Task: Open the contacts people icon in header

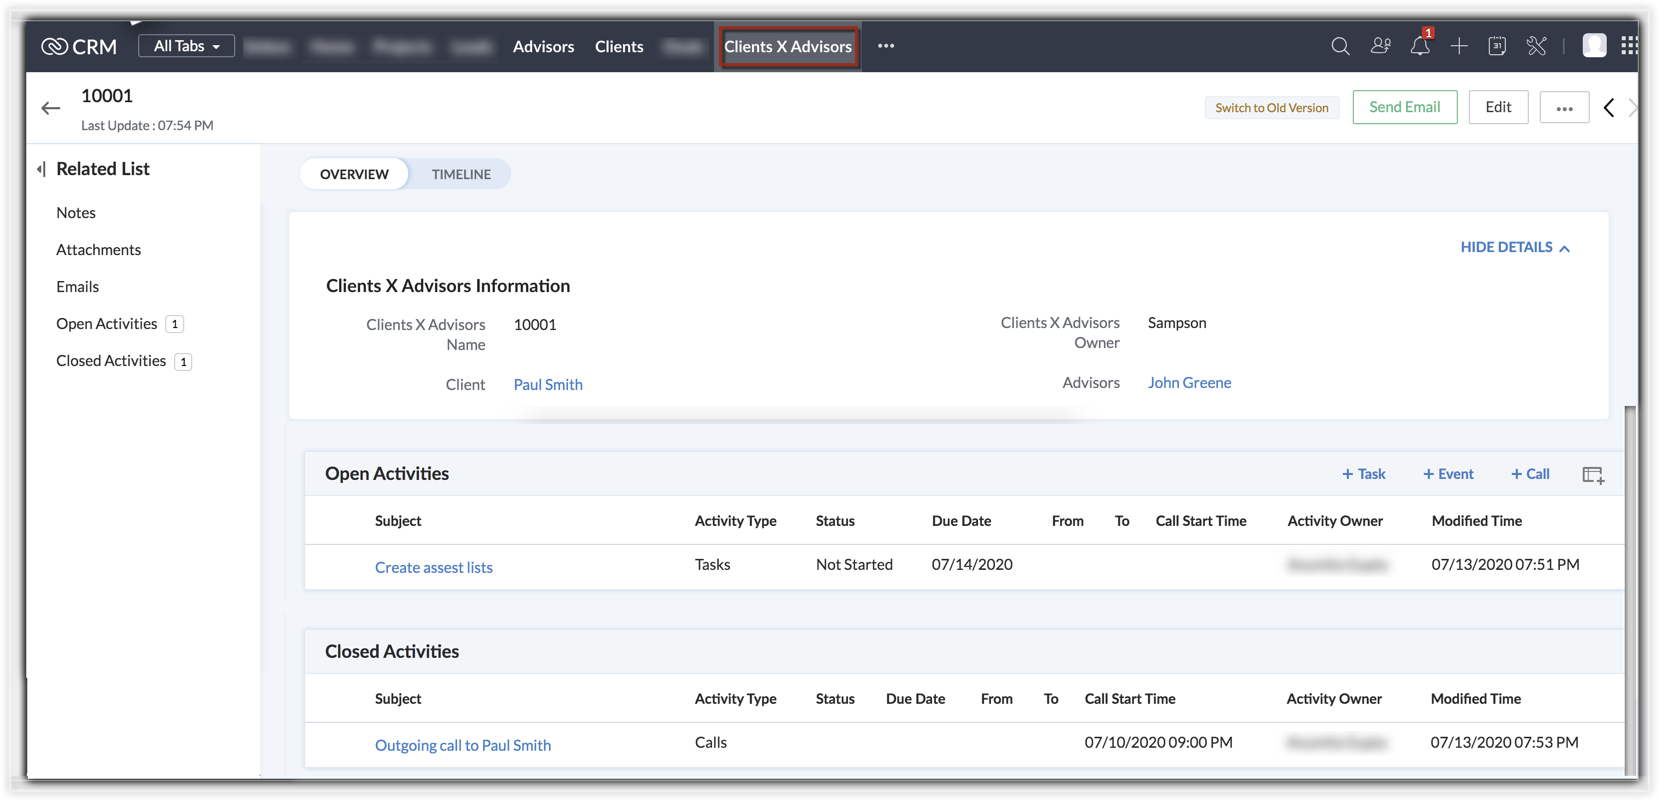Action: 1380,46
